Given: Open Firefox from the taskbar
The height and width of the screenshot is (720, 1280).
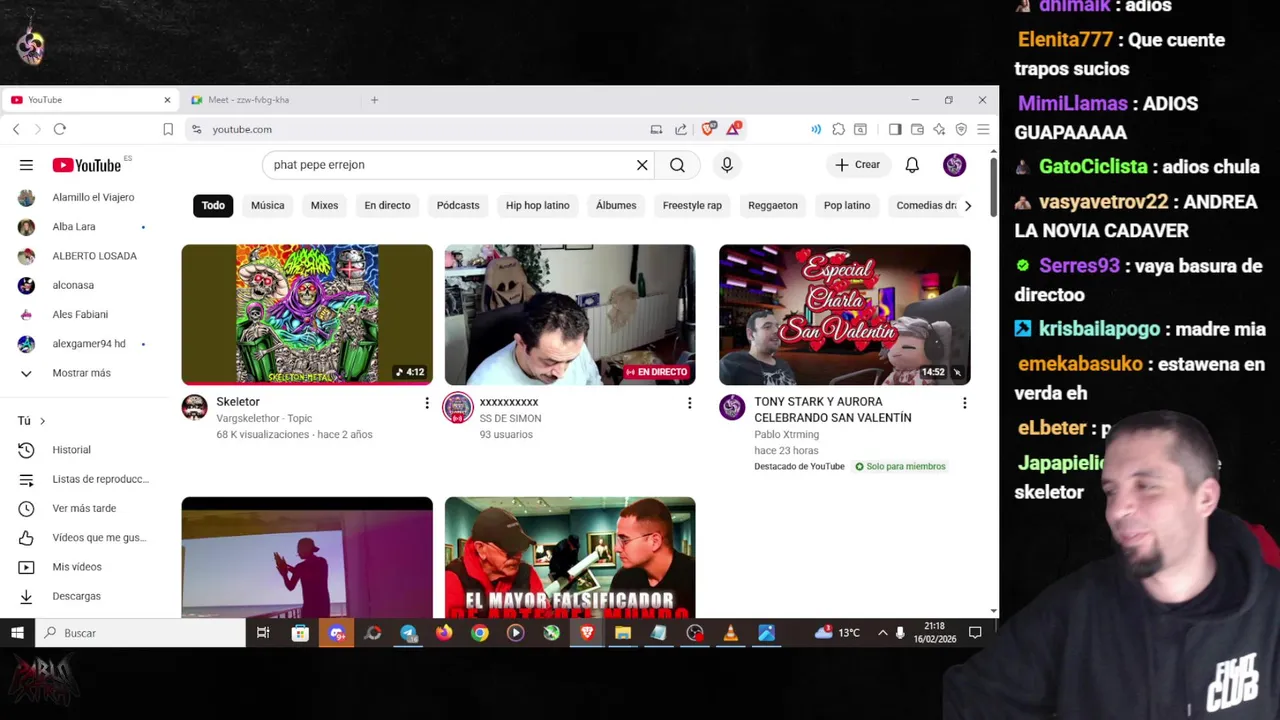Looking at the screenshot, I should click(x=444, y=633).
